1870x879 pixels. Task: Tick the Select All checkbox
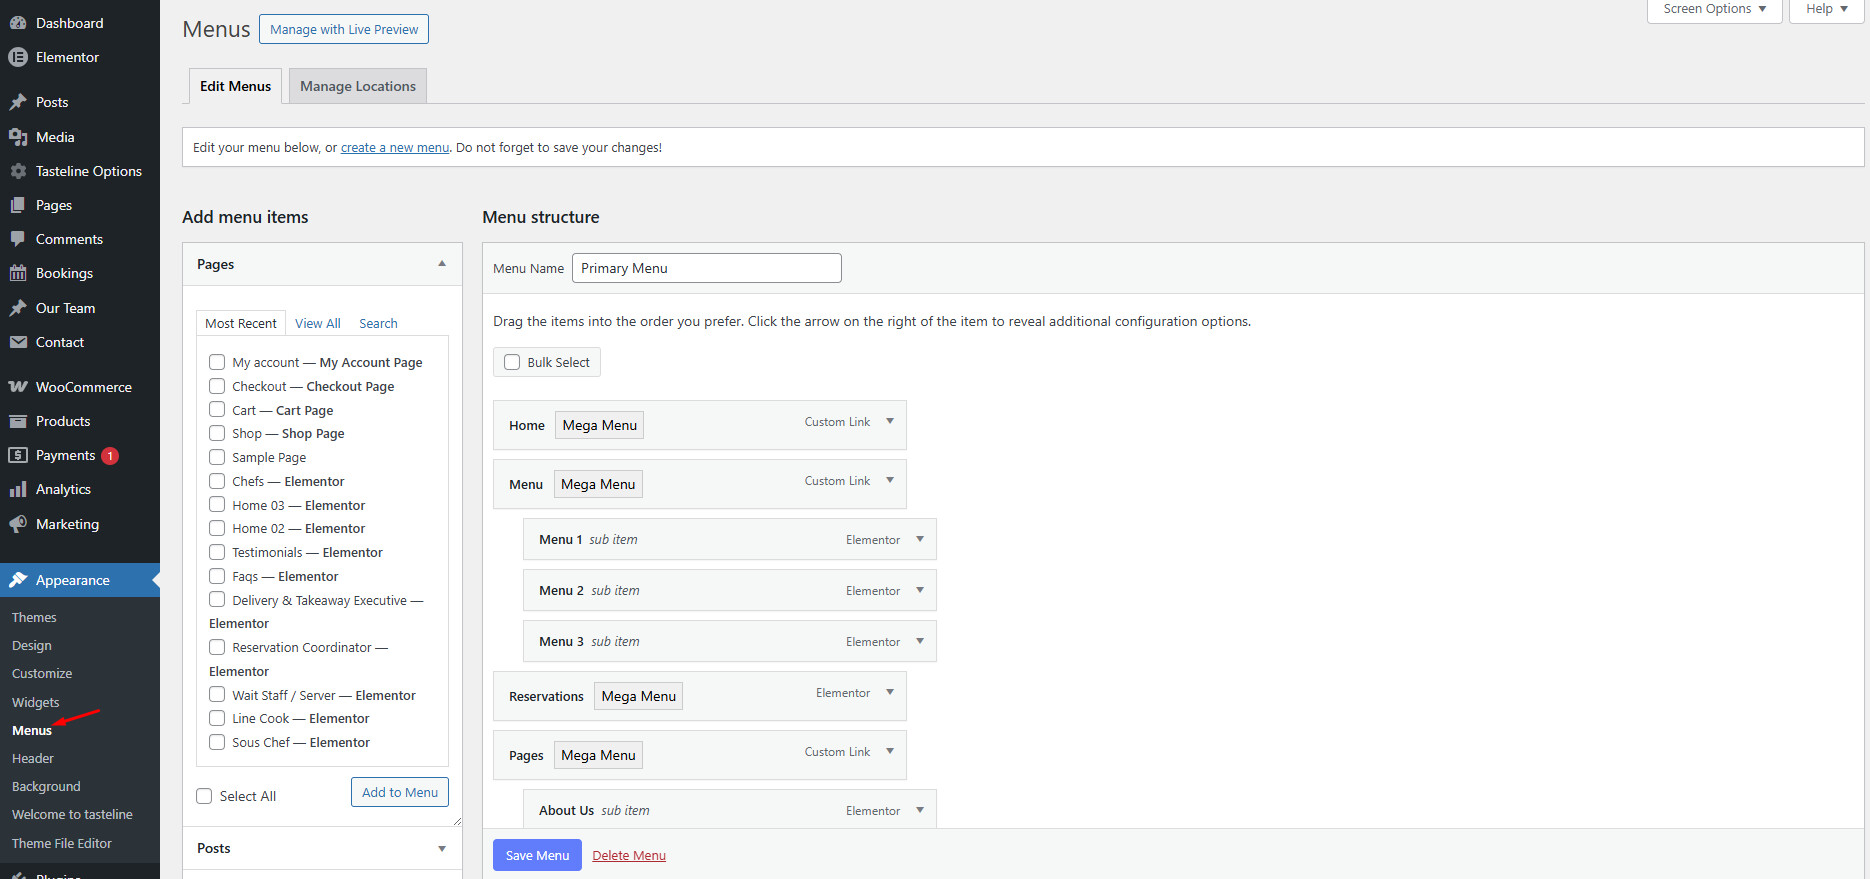204,796
